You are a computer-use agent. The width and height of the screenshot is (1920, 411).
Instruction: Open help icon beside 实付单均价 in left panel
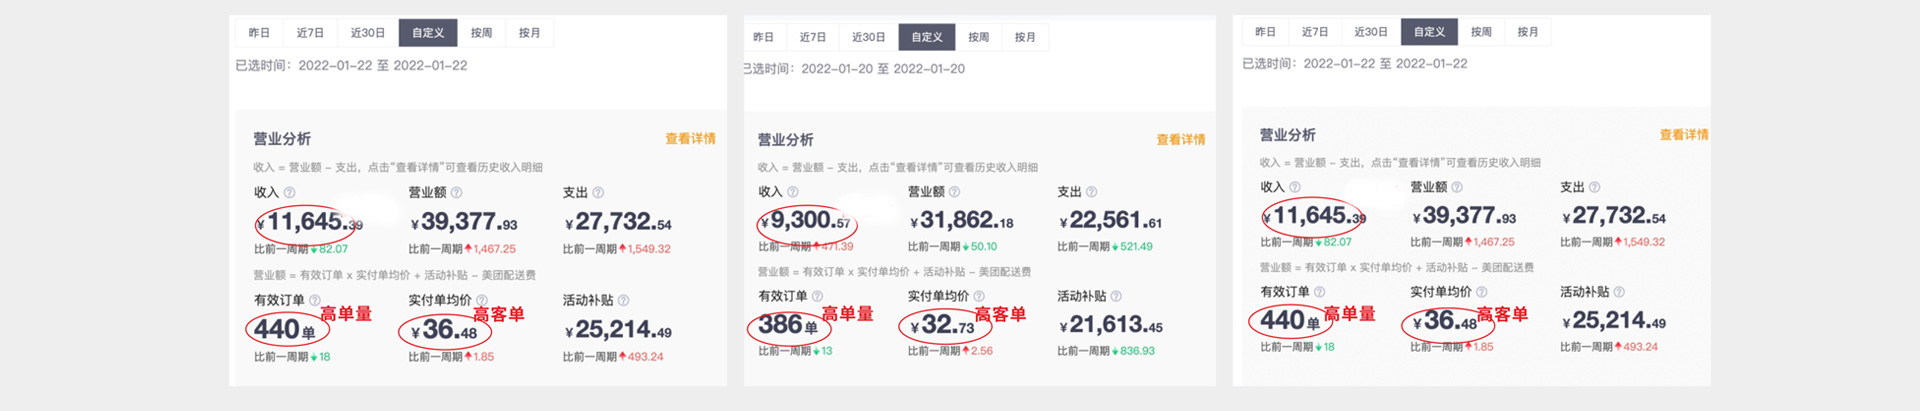pyautogui.click(x=481, y=300)
